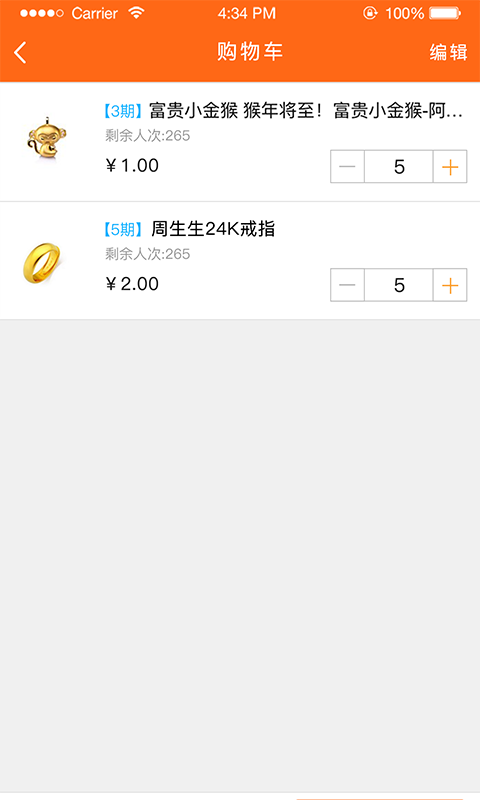Tap the 【5期】 period tag

coord(123,229)
